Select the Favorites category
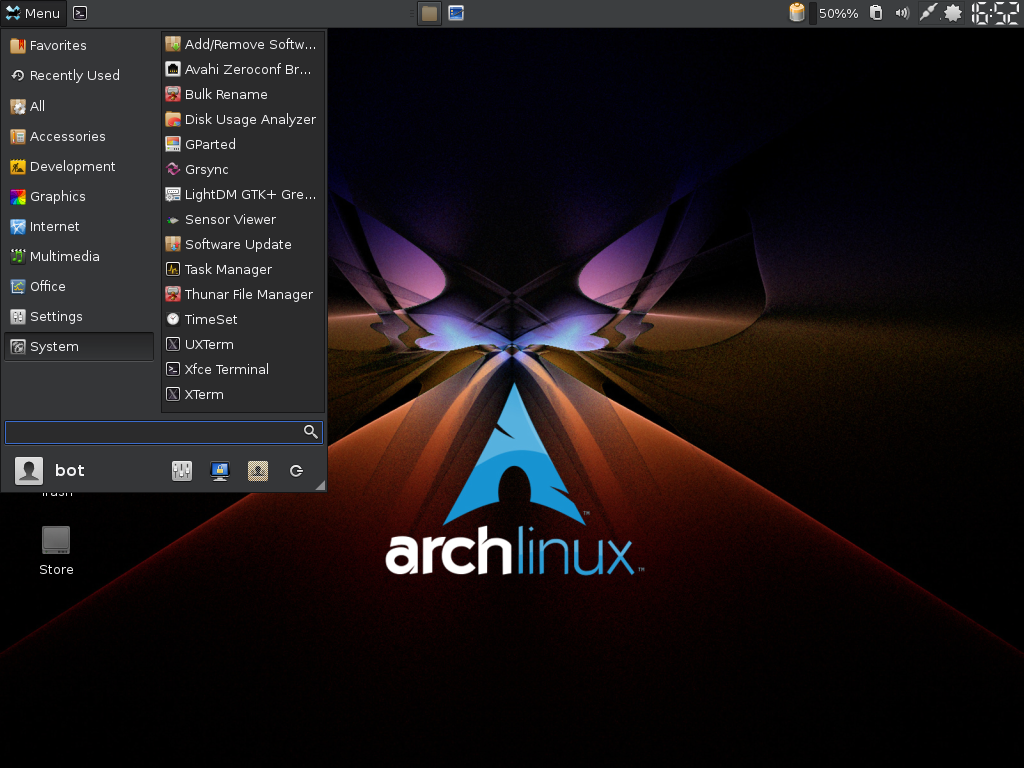The width and height of the screenshot is (1024, 768). [79, 46]
